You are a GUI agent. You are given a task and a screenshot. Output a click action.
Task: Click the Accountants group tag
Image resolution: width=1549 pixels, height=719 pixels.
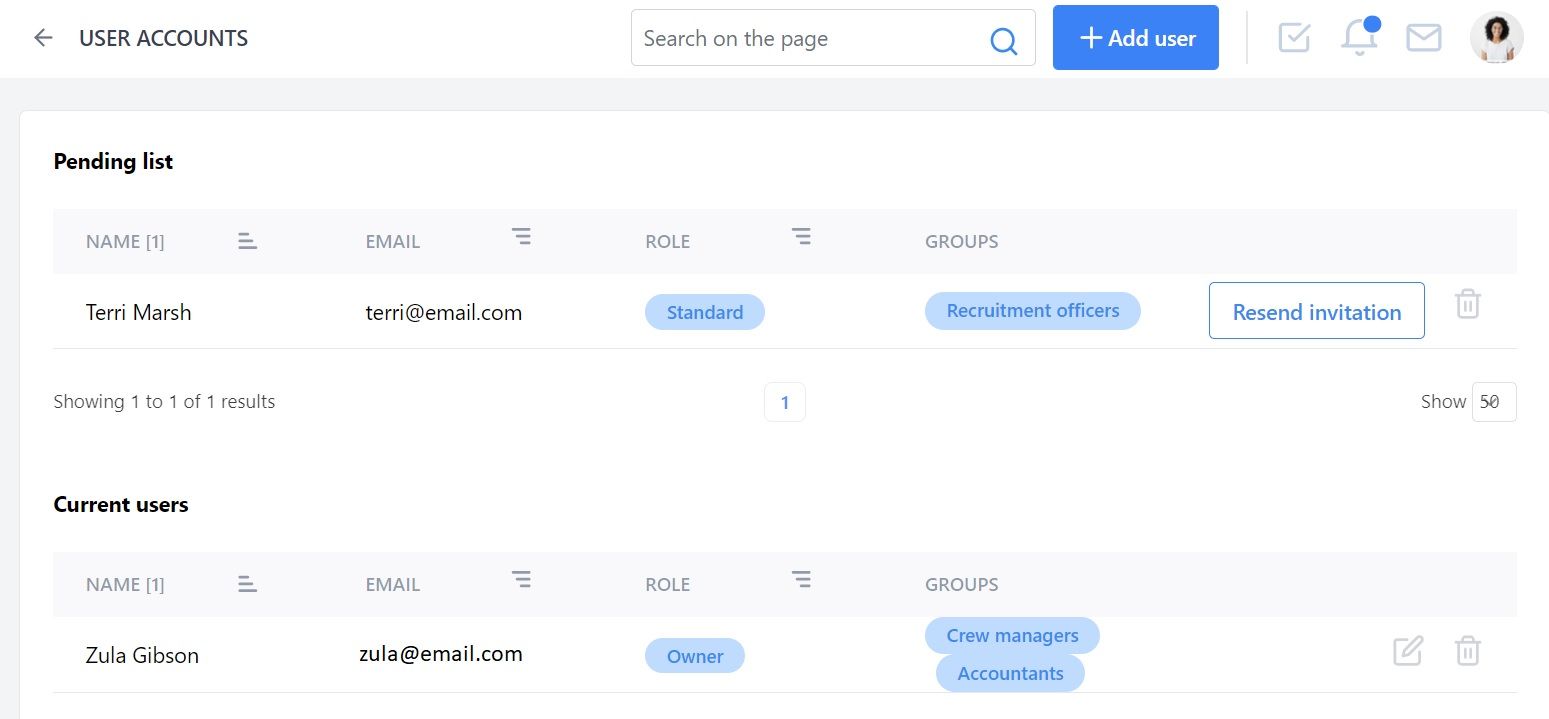tap(1010, 673)
